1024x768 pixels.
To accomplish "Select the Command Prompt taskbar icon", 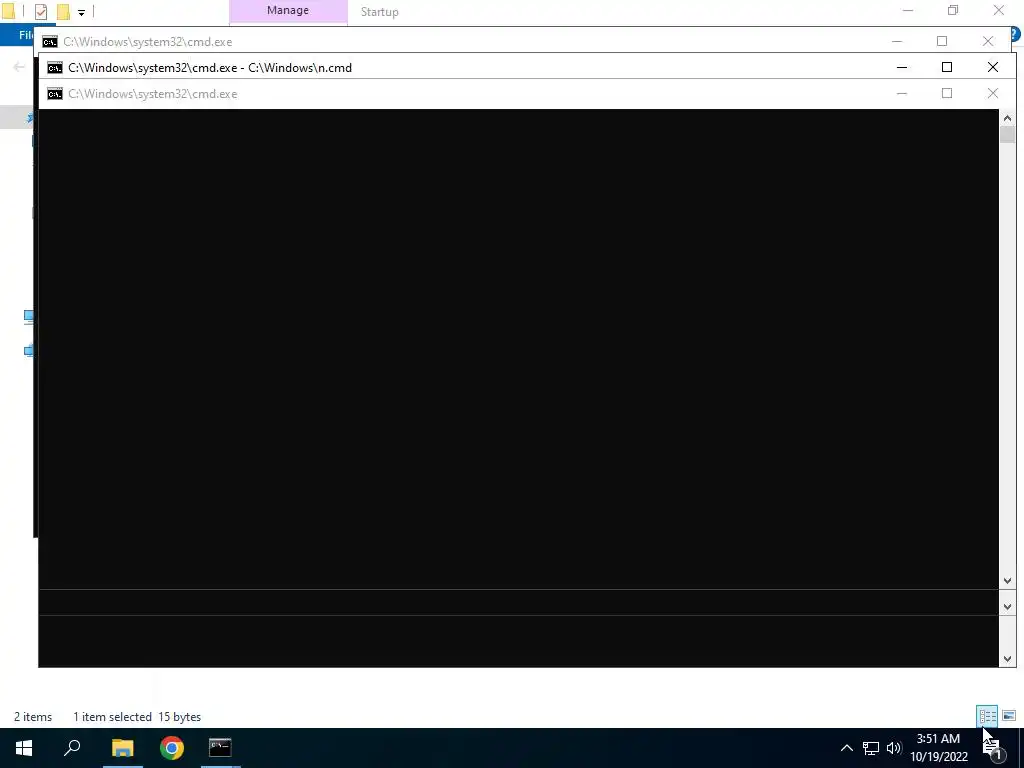I will [x=220, y=748].
